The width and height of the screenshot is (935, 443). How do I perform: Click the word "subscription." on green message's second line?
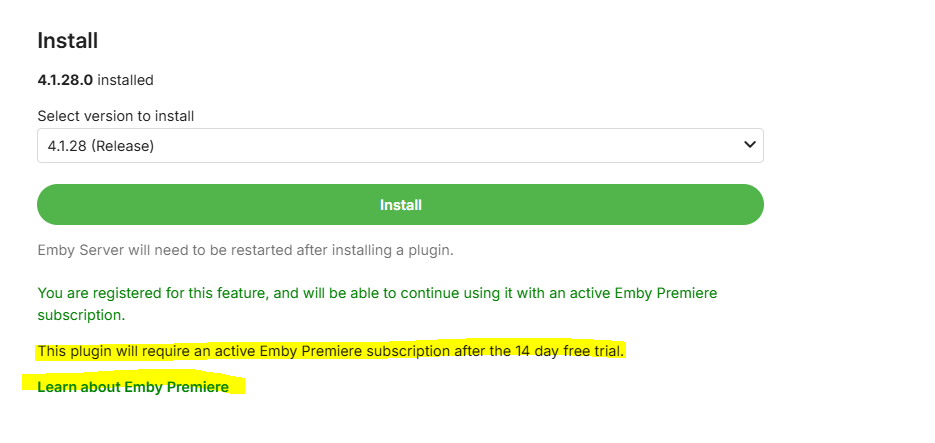pyautogui.click(x=81, y=315)
